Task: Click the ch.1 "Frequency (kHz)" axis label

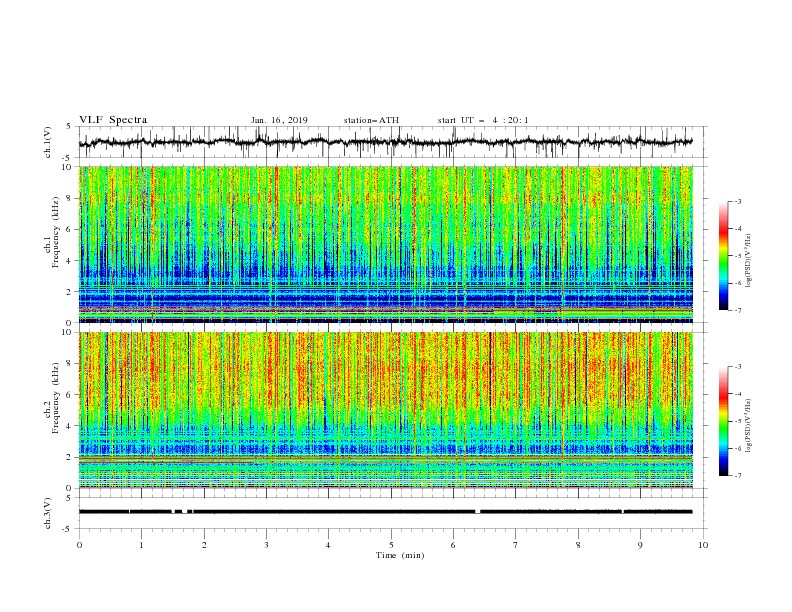Action: click(56, 232)
